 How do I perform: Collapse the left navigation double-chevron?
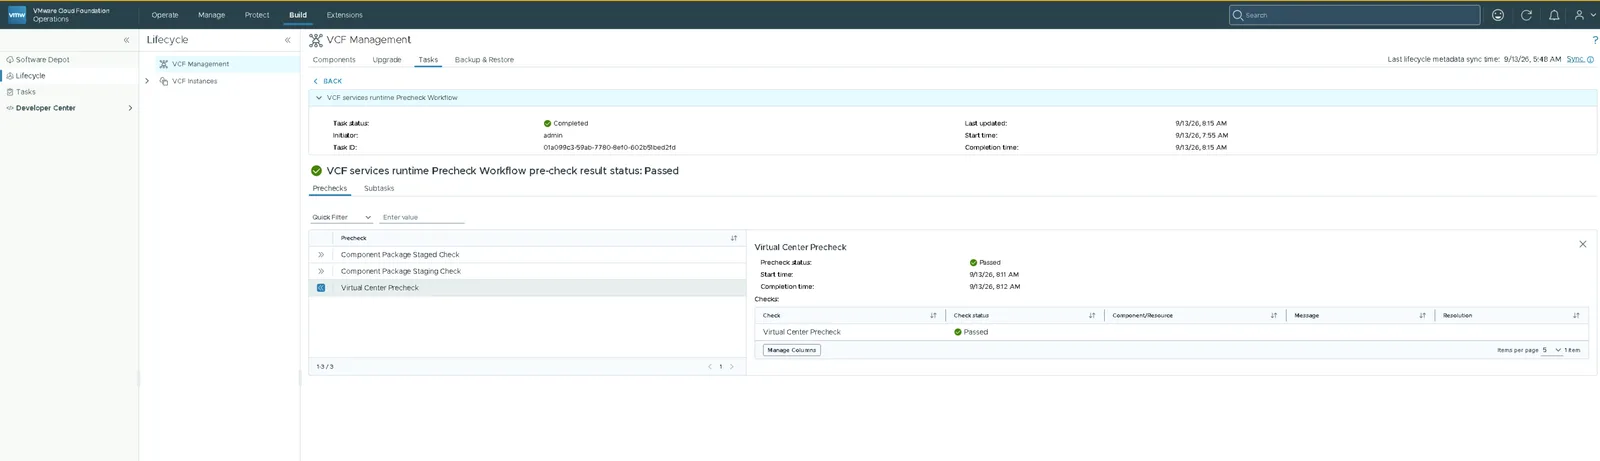point(126,40)
